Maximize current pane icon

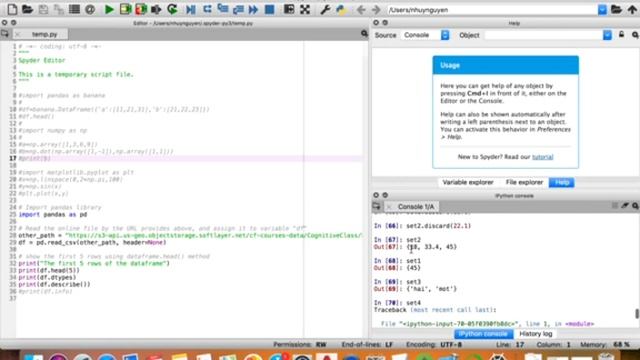pos(289,9)
